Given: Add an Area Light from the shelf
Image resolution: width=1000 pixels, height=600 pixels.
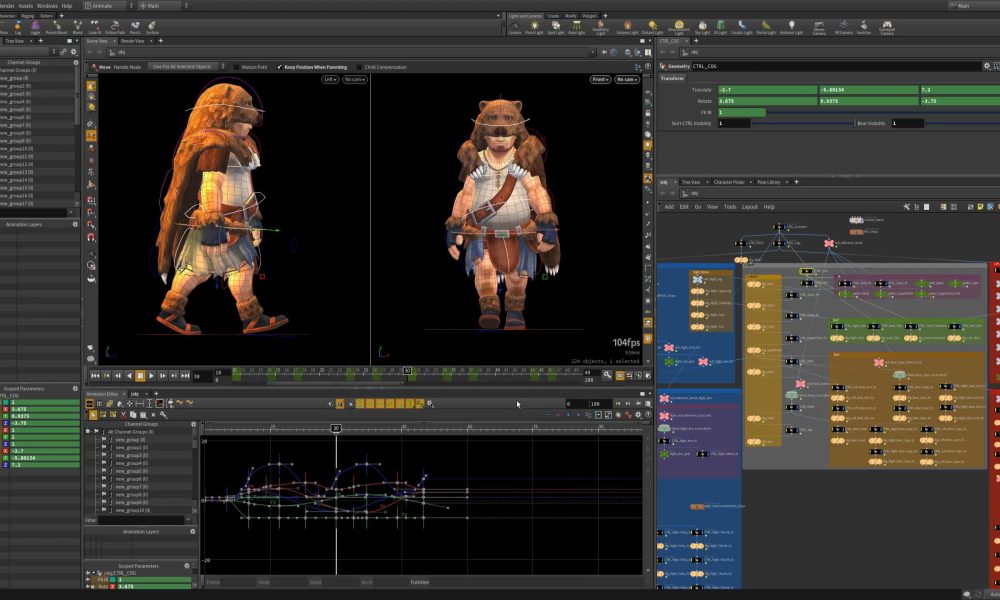Looking at the screenshot, I should click(x=577, y=27).
